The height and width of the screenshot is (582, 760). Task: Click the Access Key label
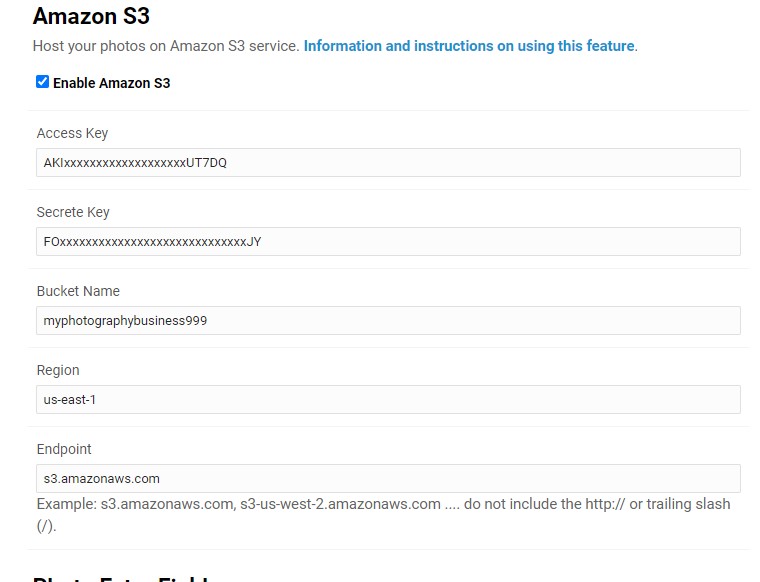pos(72,133)
